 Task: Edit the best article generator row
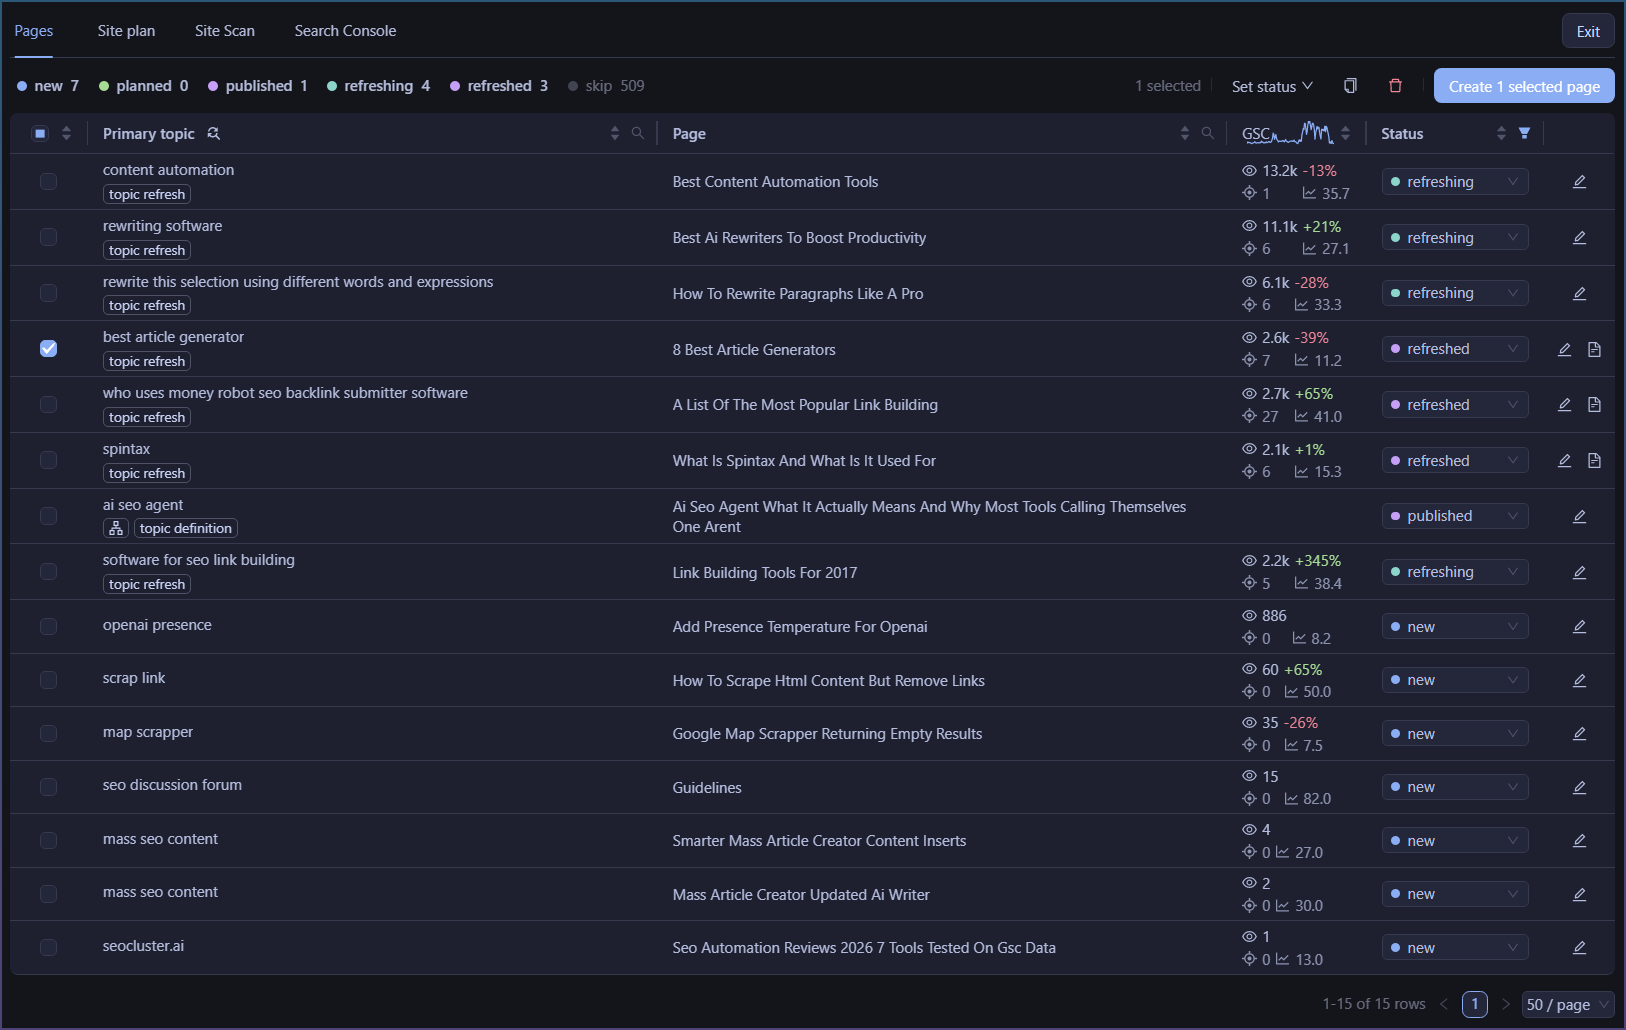coord(1565,349)
